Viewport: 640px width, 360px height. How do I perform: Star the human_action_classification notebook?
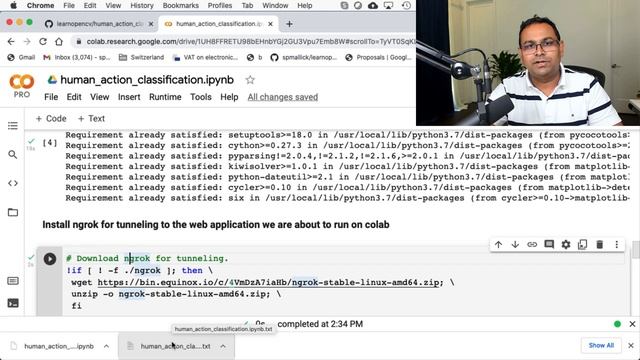coord(250,80)
